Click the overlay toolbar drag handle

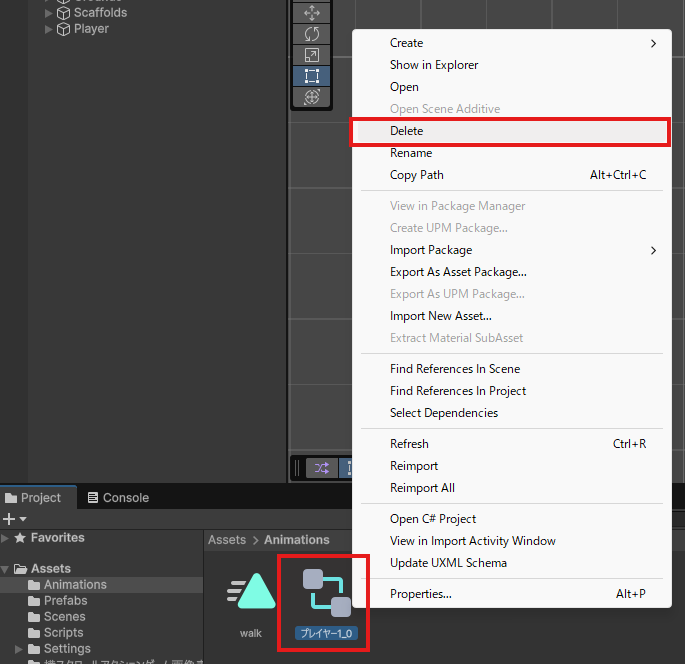click(x=298, y=468)
